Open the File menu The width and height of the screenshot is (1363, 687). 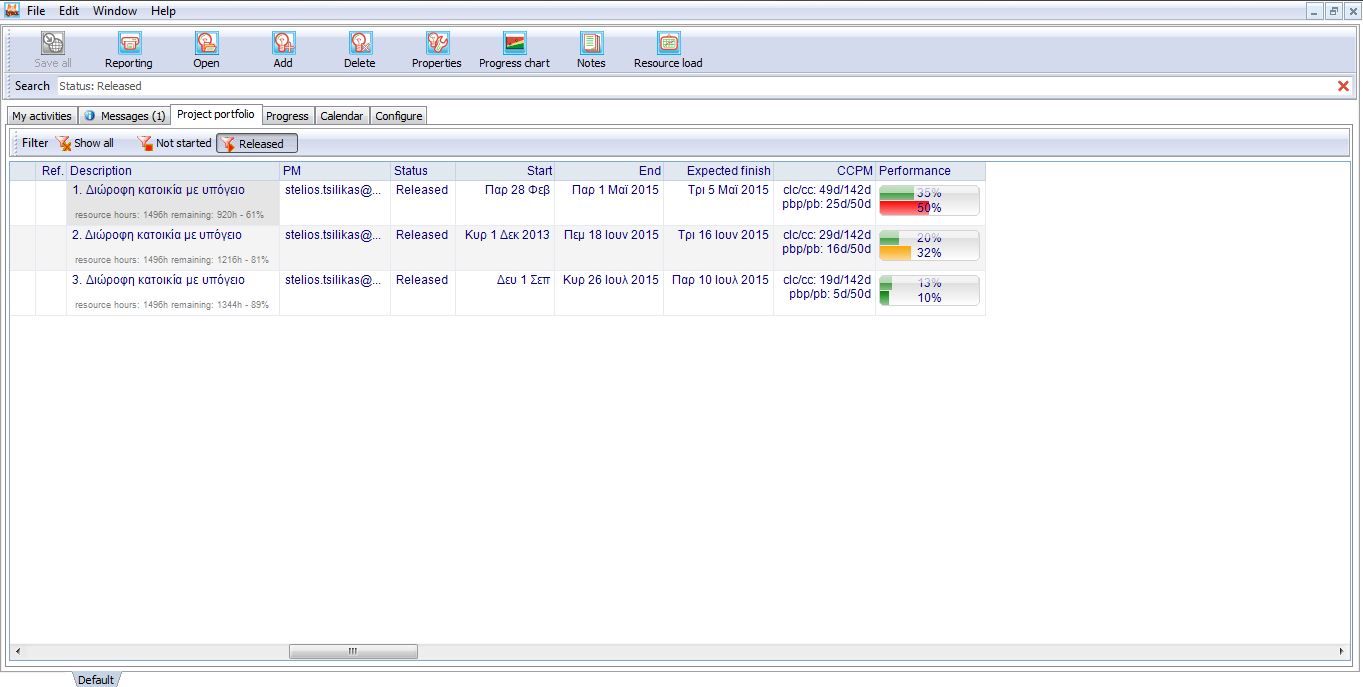coord(36,11)
